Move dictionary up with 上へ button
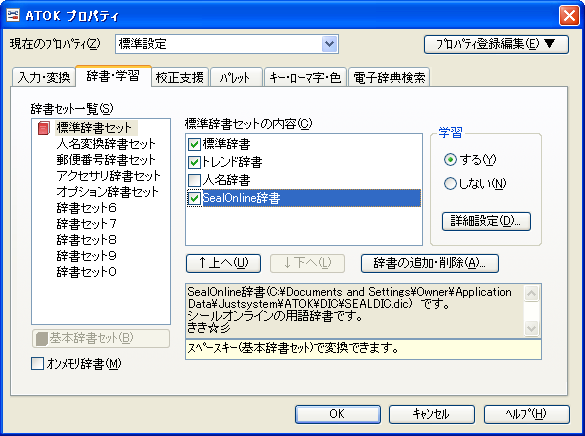The height and width of the screenshot is (436, 585). click(x=223, y=263)
